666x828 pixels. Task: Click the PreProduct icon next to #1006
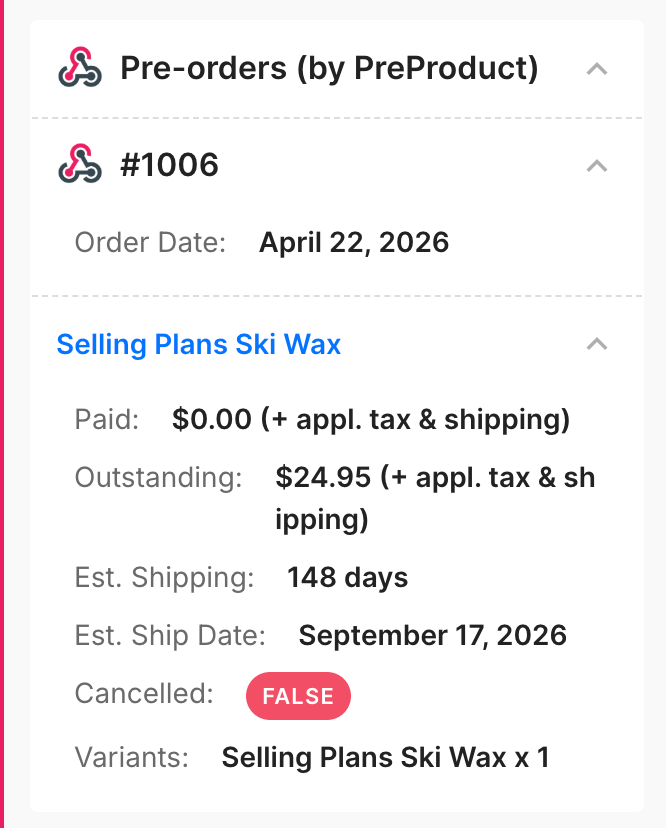tap(80, 165)
